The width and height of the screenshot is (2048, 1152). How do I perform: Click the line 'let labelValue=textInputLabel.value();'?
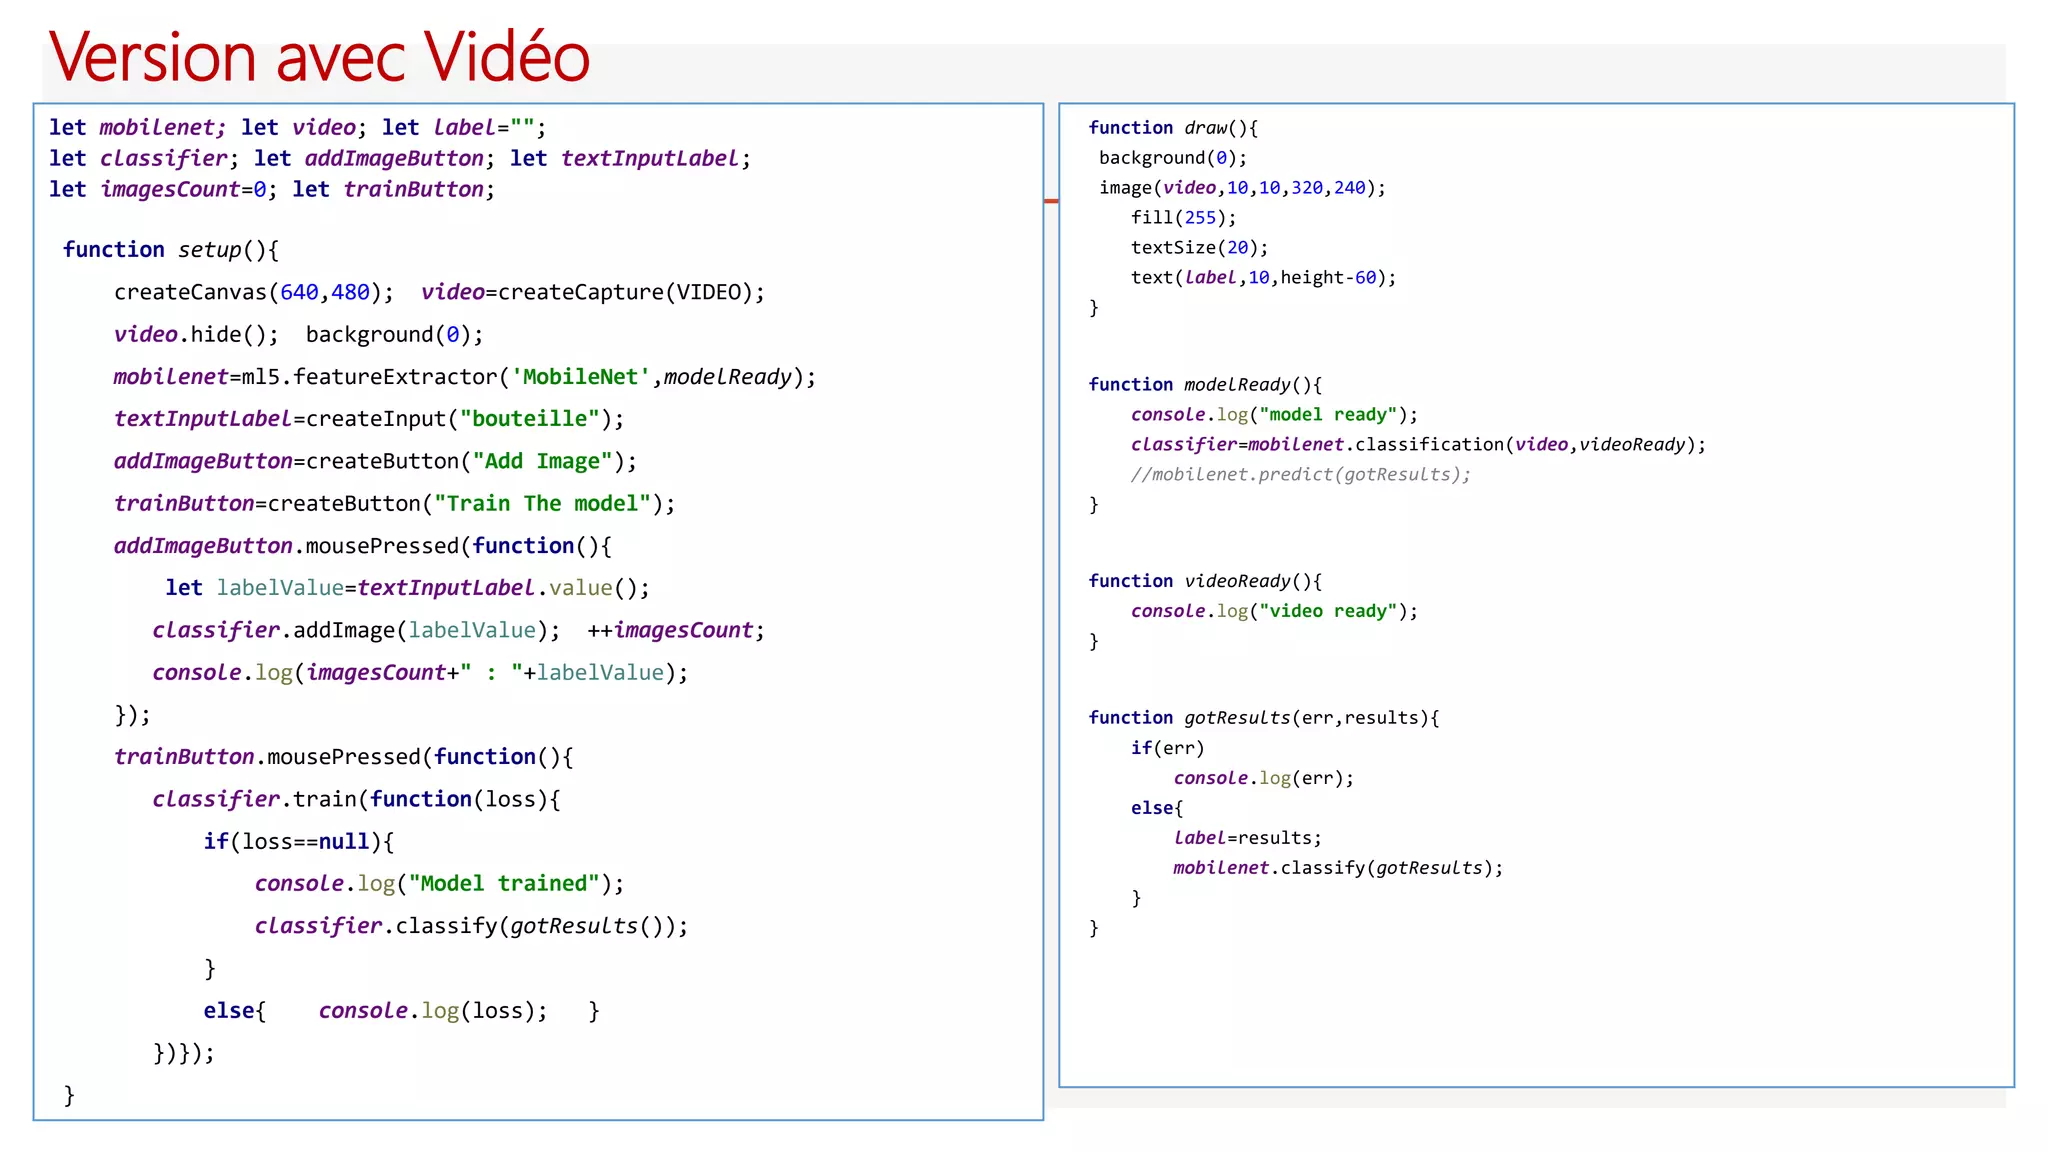pos(407,588)
